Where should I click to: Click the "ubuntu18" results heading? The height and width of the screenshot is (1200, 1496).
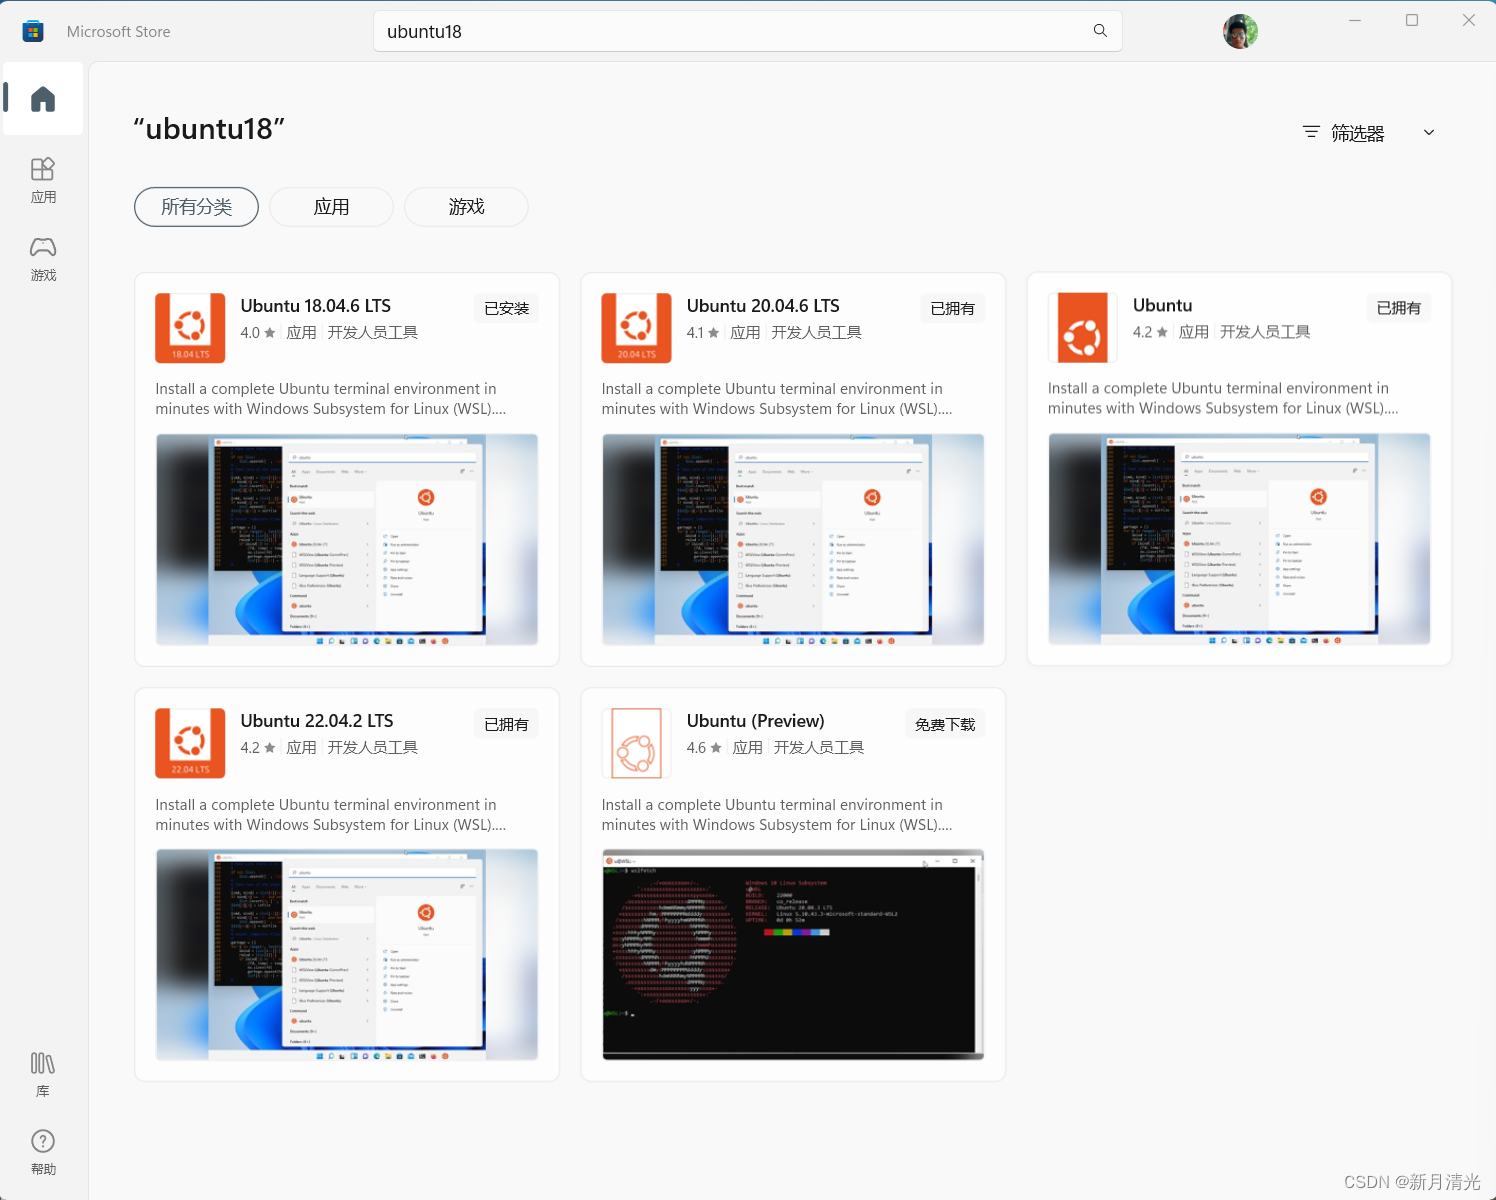(209, 129)
